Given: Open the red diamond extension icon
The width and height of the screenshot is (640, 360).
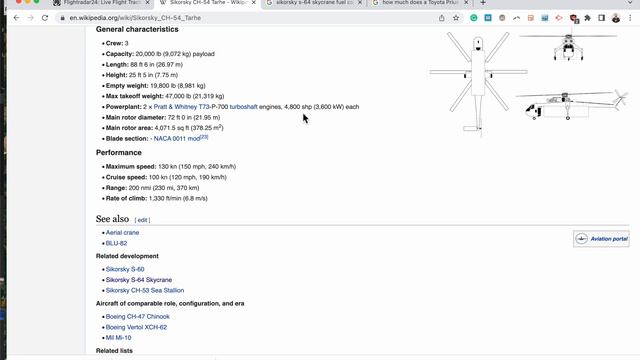Looking at the screenshot, I should pyautogui.click(x=559, y=18).
